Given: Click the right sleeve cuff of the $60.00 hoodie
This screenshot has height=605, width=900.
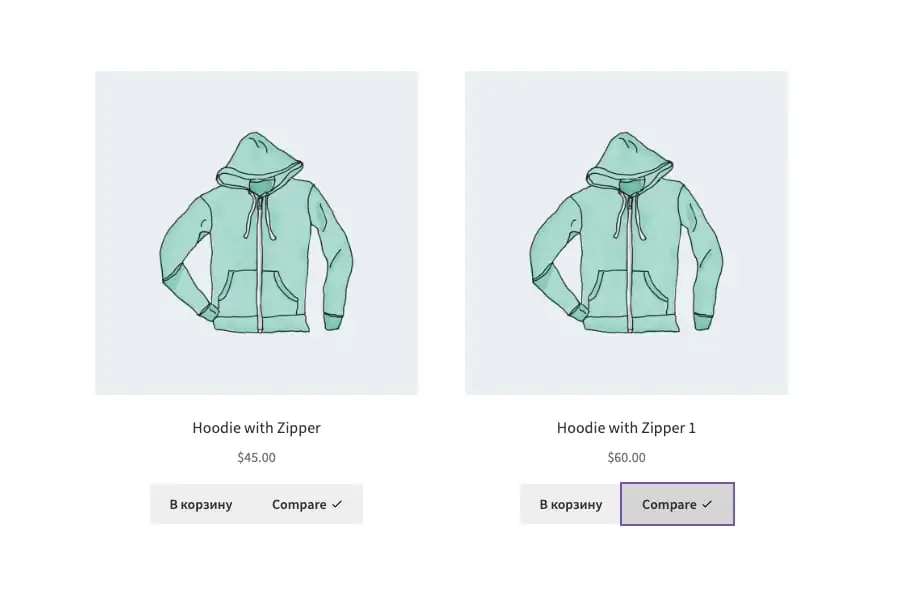Looking at the screenshot, I should [x=703, y=321].
